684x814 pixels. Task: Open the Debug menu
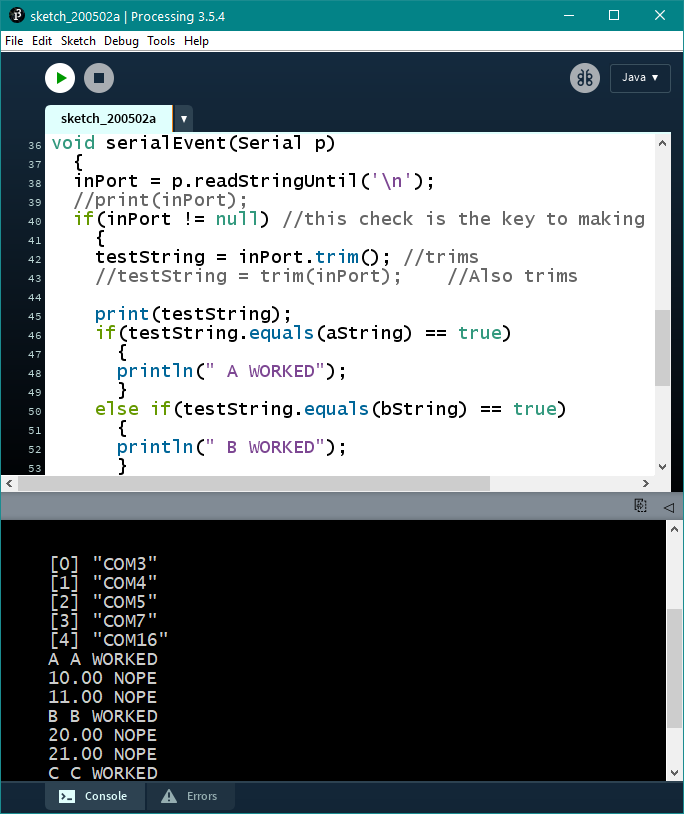pos(121,41)
